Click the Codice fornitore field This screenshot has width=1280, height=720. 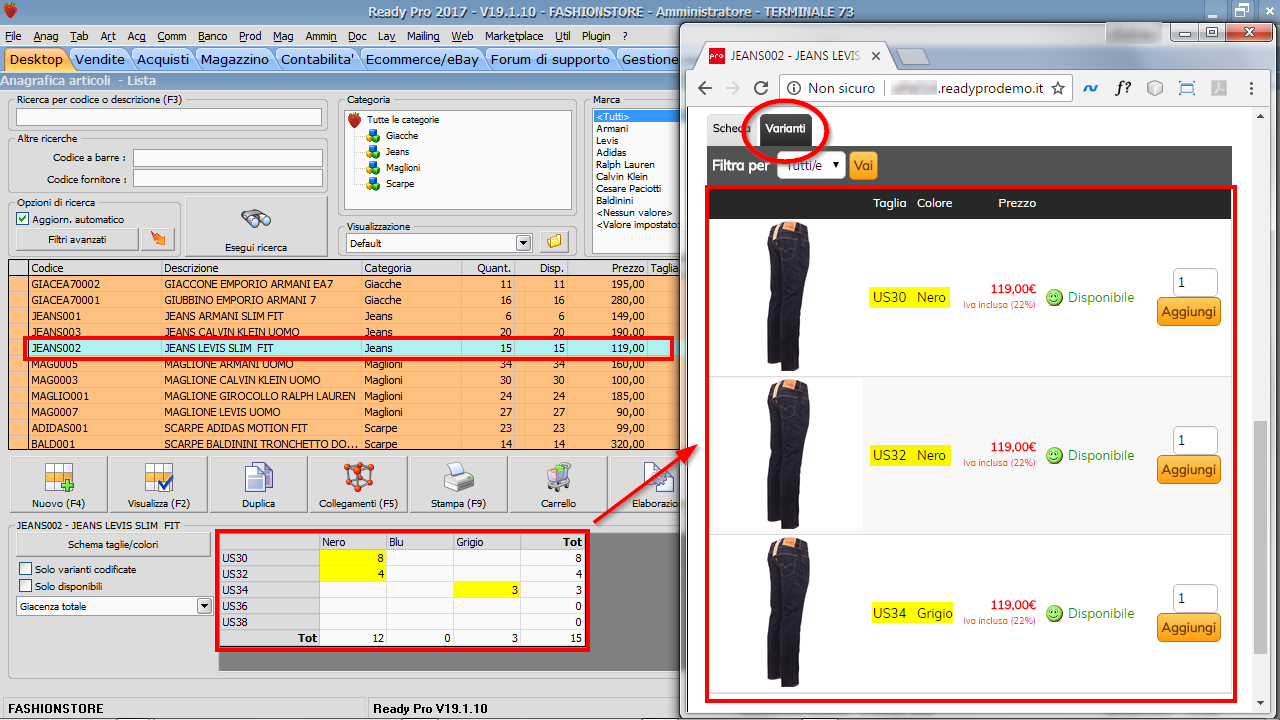click(x=228, y=179)
